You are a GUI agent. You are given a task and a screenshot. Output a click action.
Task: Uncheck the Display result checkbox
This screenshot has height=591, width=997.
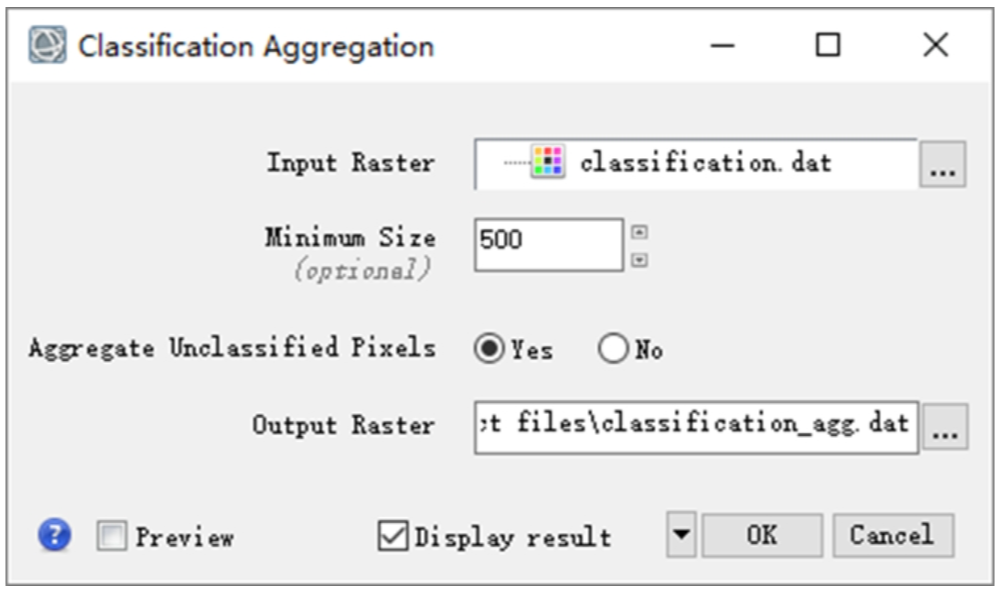[x=393, y=536]
